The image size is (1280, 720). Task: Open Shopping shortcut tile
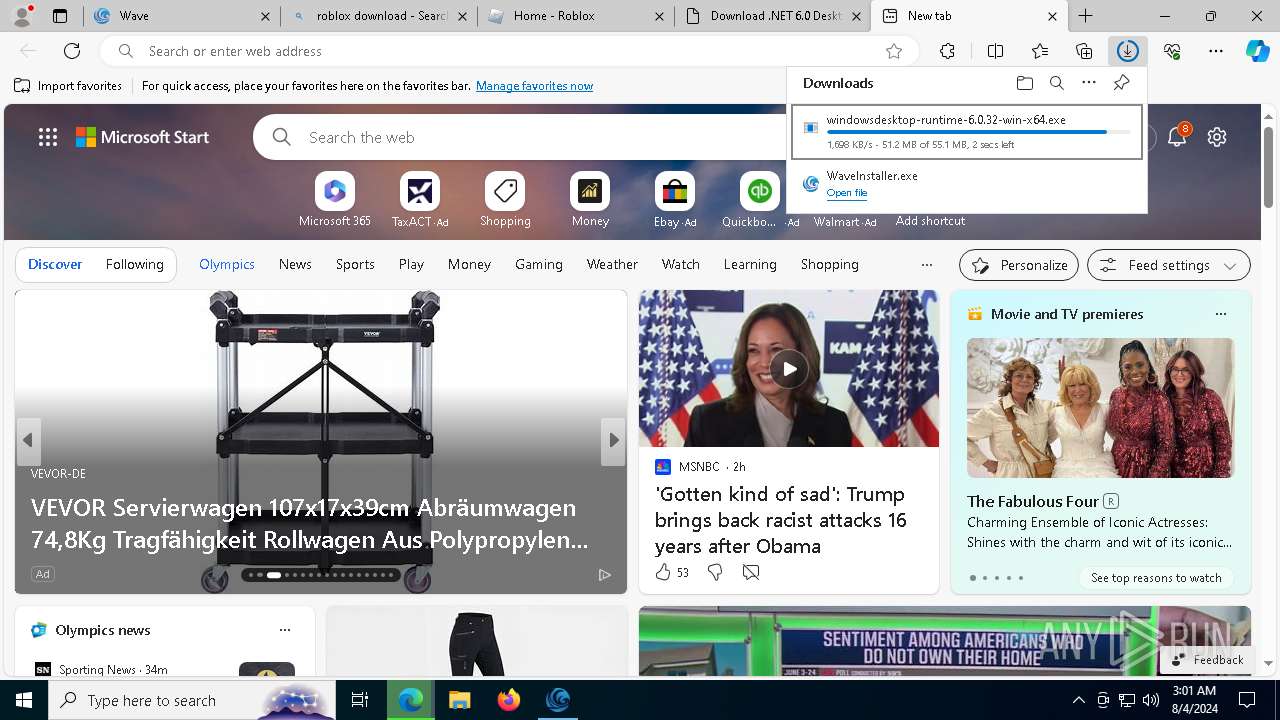click(x=505, y=200)
